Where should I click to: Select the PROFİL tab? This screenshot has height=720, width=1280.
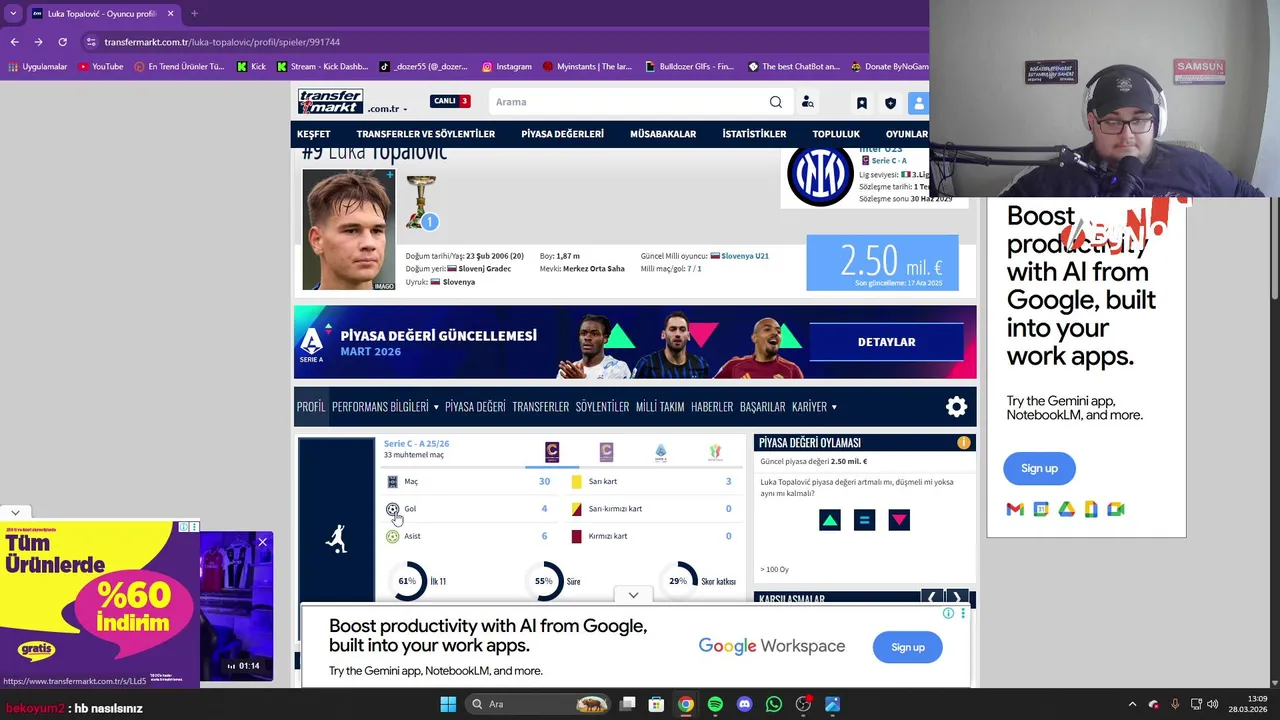pyautogui.click(x=311, y=407)
